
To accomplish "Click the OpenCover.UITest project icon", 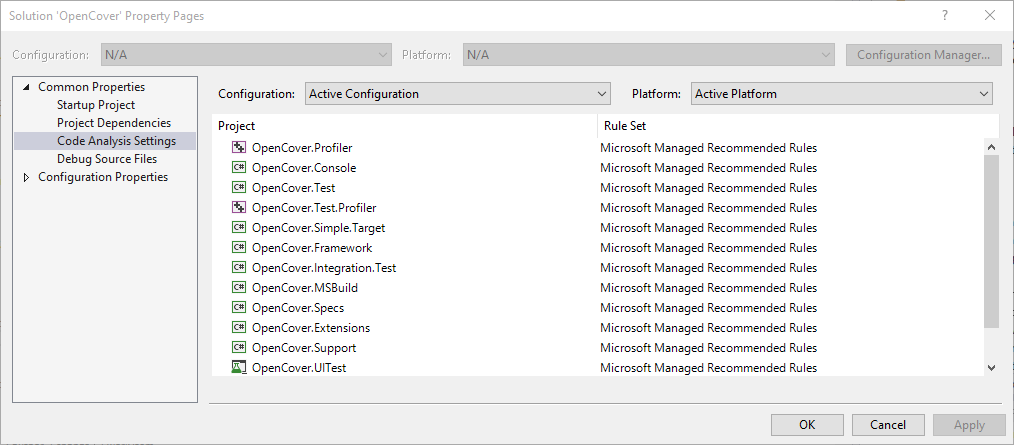I will tap(239, 368).
